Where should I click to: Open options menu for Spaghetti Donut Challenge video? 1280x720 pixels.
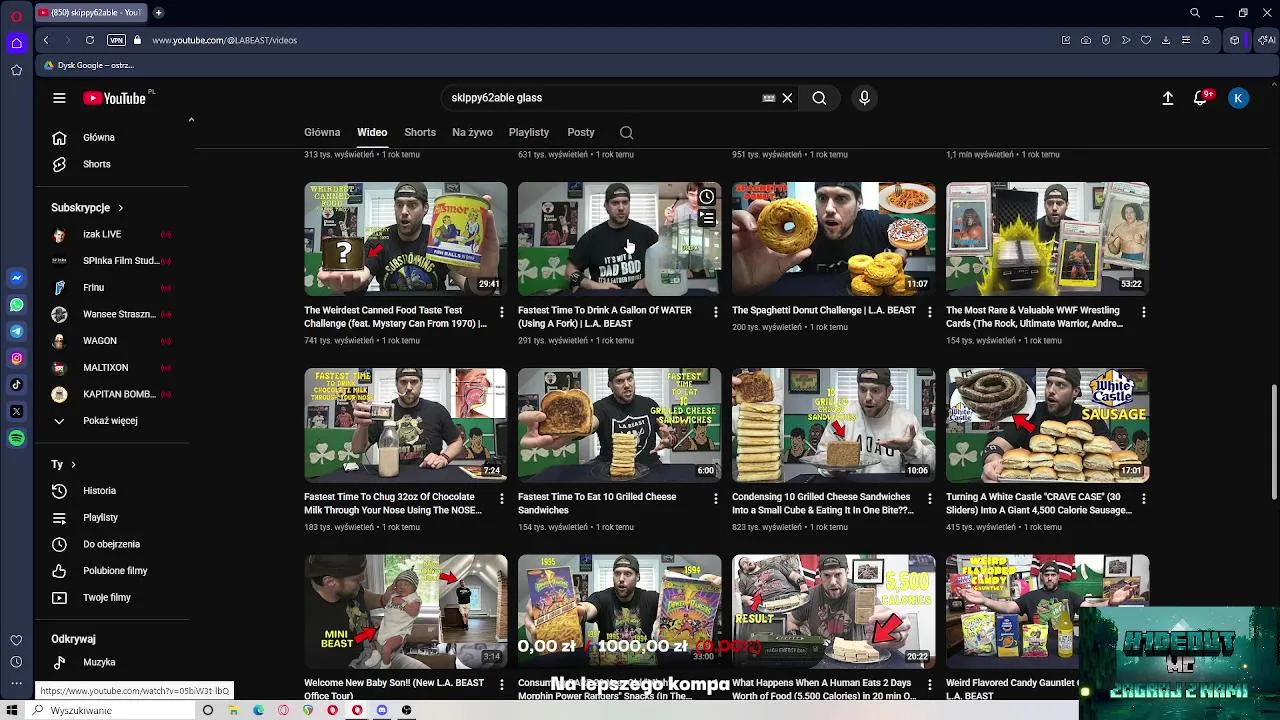tap(929, 312)
